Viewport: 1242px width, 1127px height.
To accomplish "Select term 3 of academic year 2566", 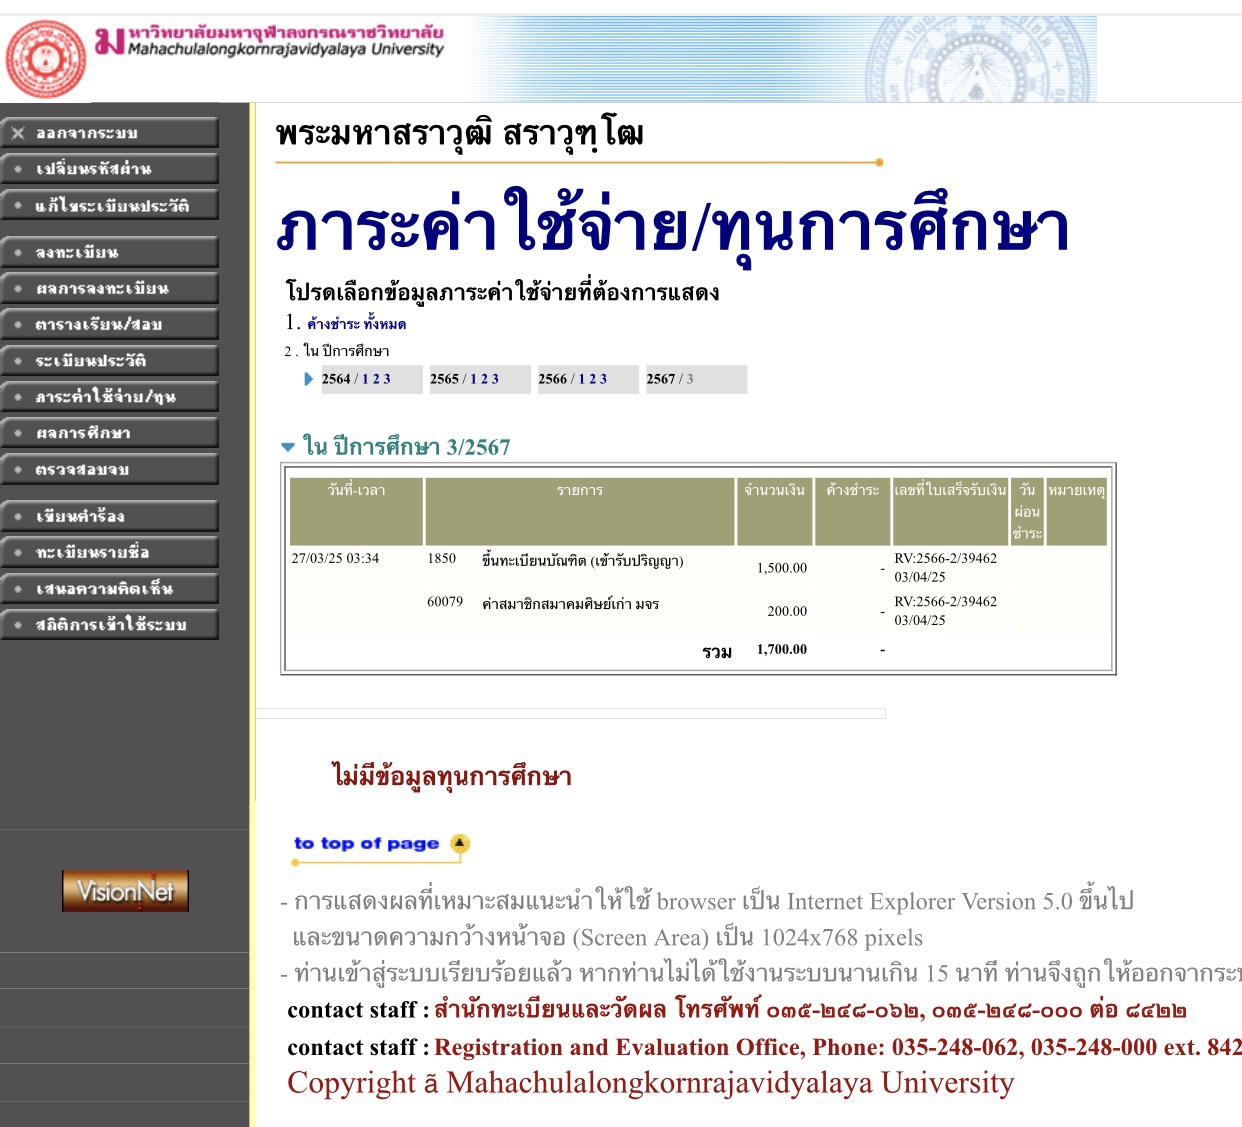I will [603, 379].
